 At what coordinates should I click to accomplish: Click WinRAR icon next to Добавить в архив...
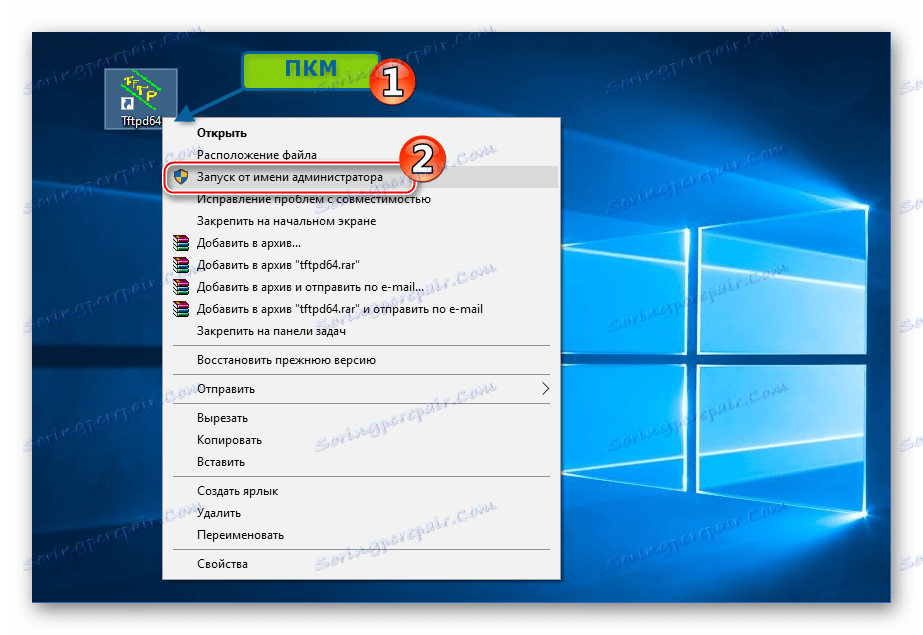coord(181,242)
